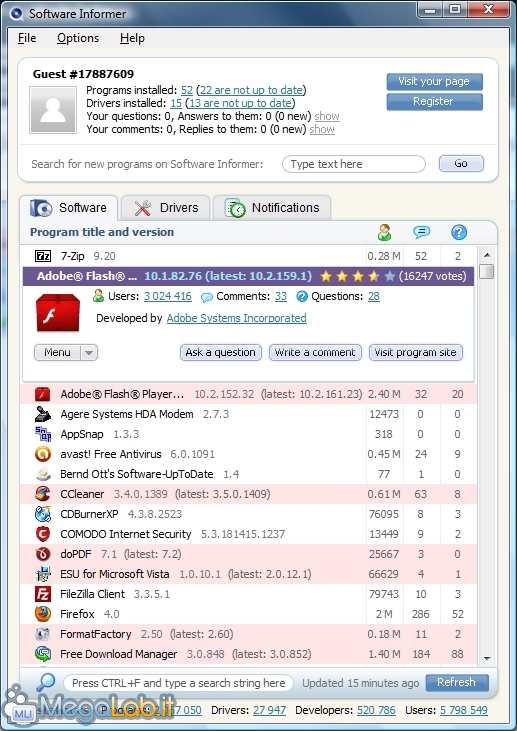
Task: Click the list scrollbar down arrow
Action: pyautogui.click(x=487, y=659)
